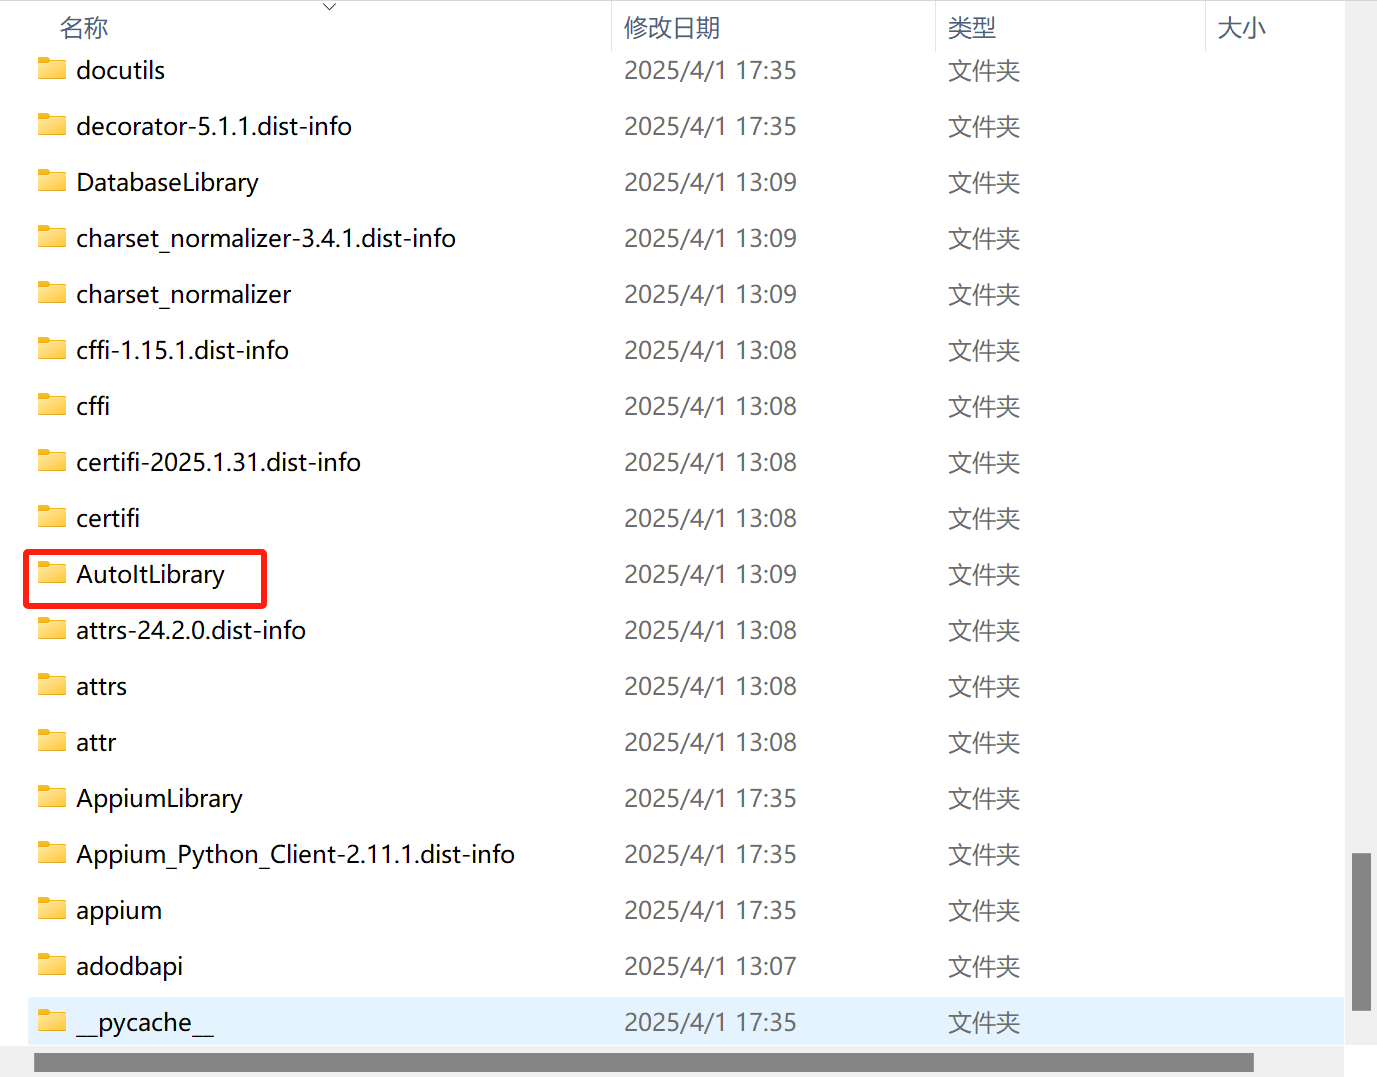Click the AutoItLibrary folder icon
Screen dimensions: 1377x1077
pyautogui.click(x=51, y=574)
